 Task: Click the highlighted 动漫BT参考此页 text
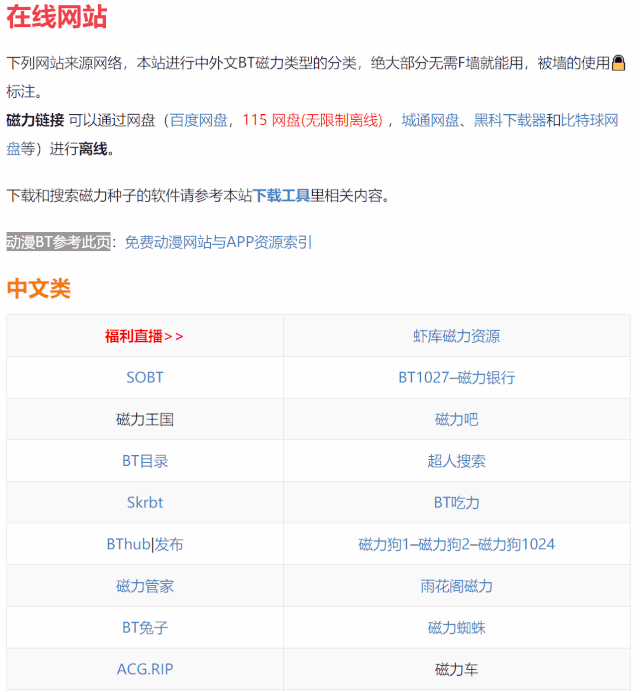(58, 242)
